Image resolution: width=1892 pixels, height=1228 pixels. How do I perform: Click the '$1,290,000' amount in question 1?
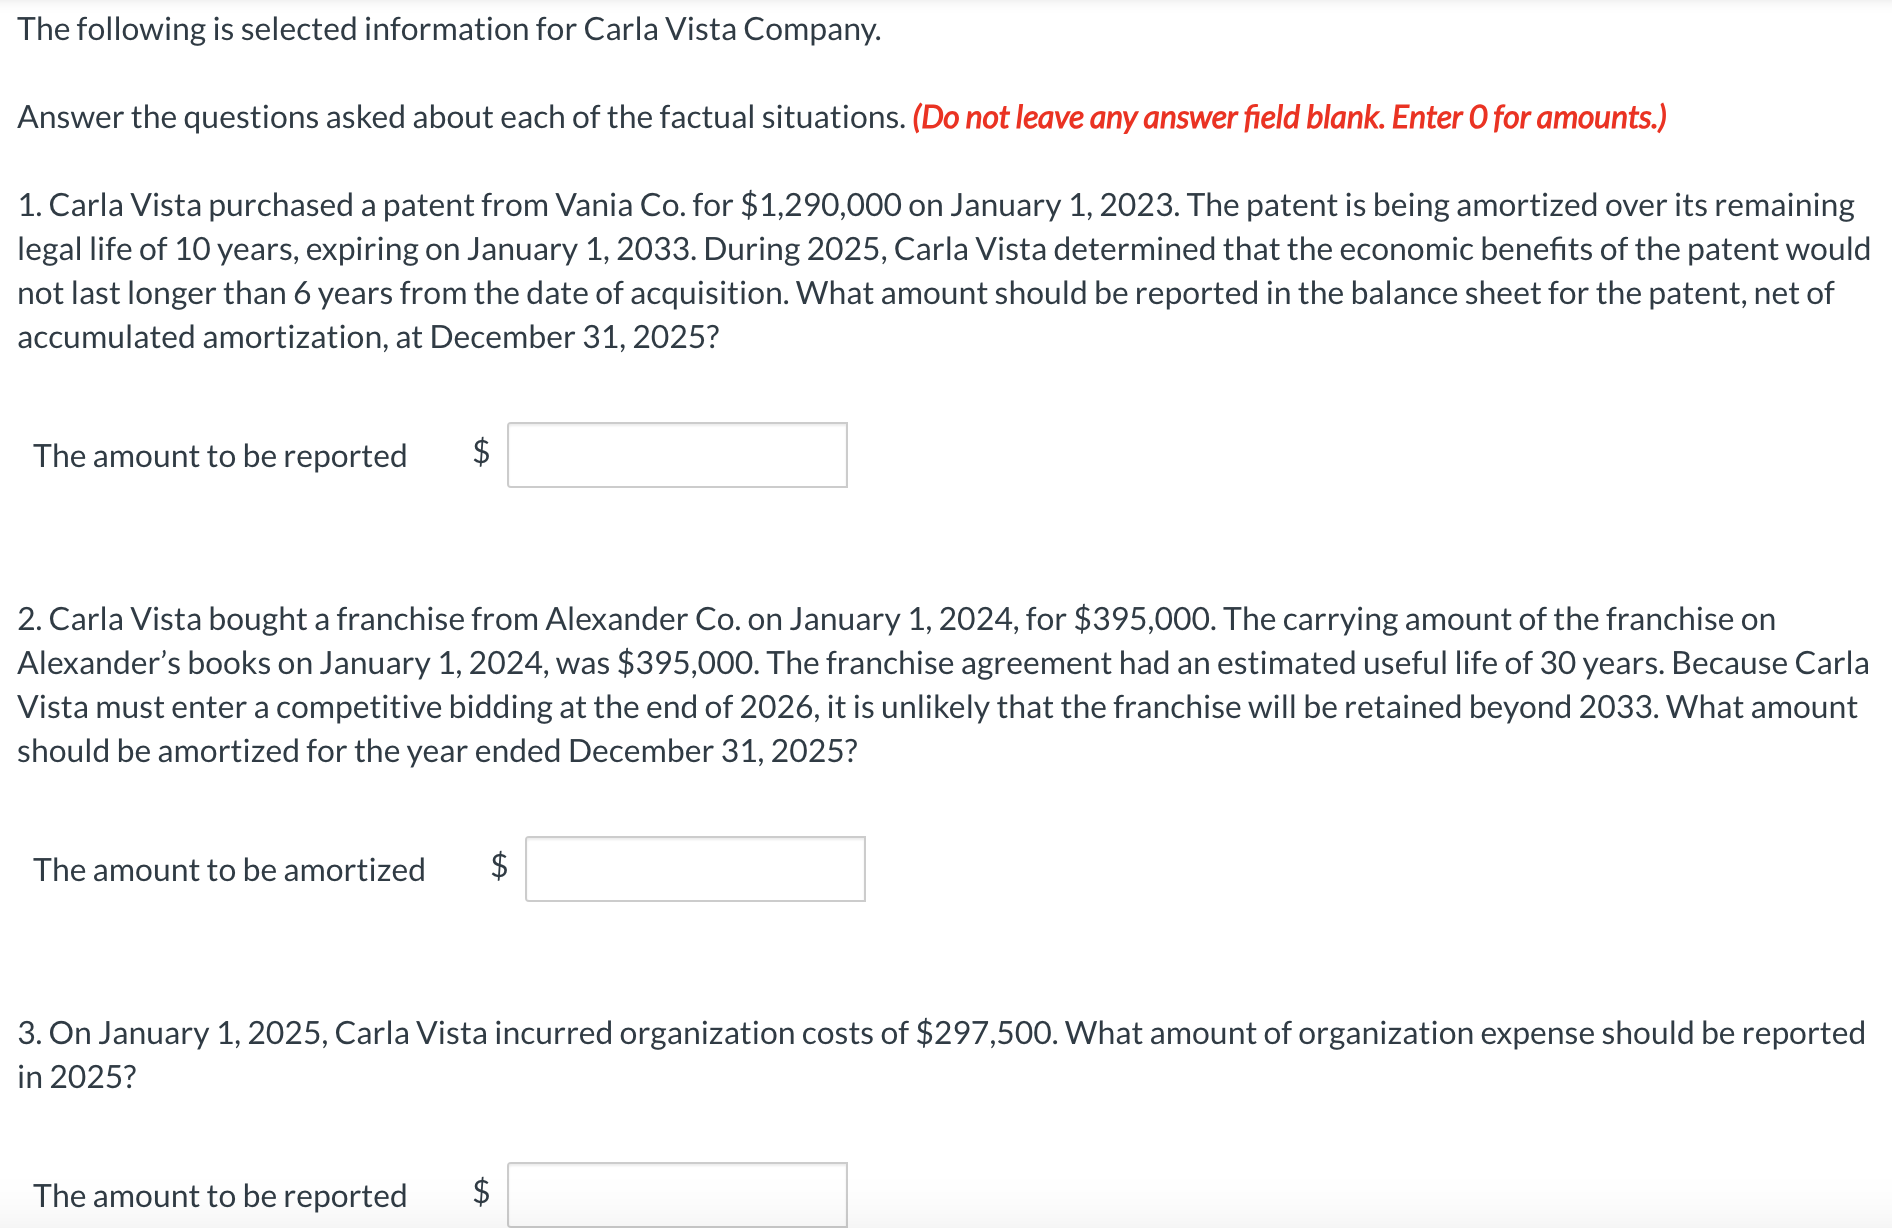[818, 205]
